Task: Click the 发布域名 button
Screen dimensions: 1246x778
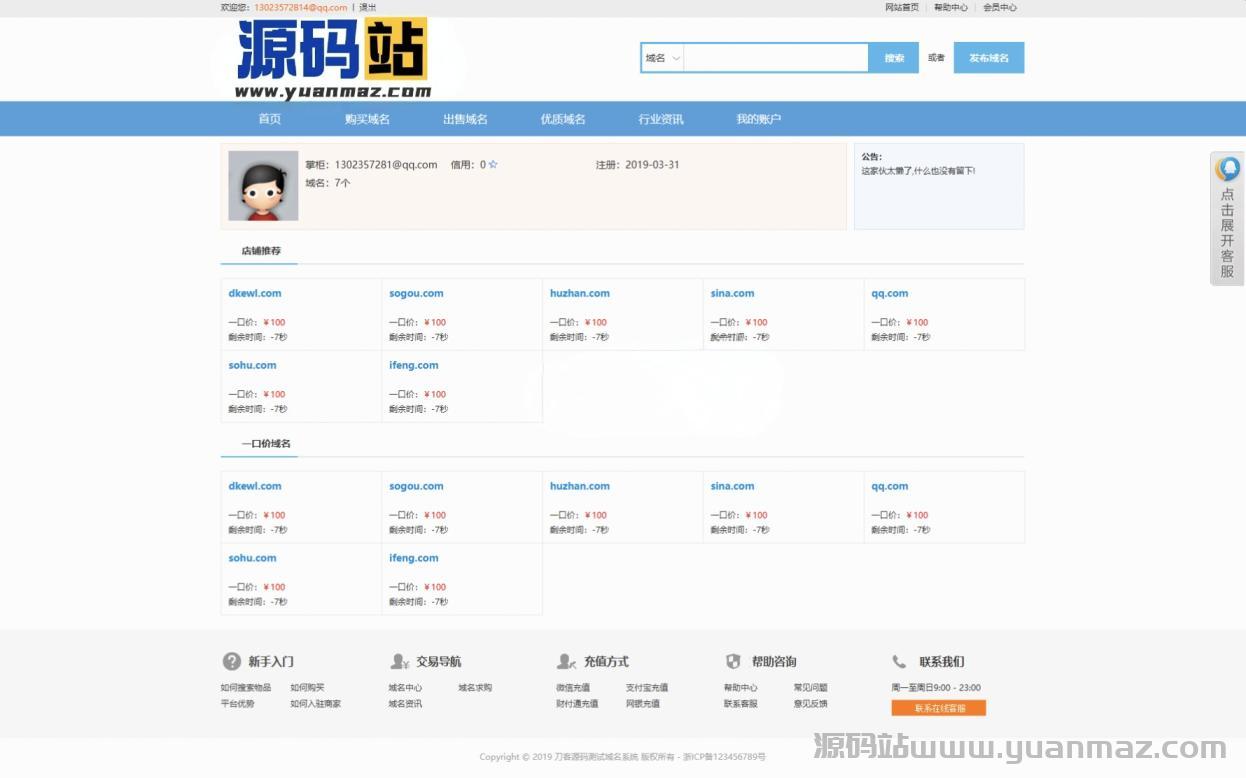Action: (988, 58)
